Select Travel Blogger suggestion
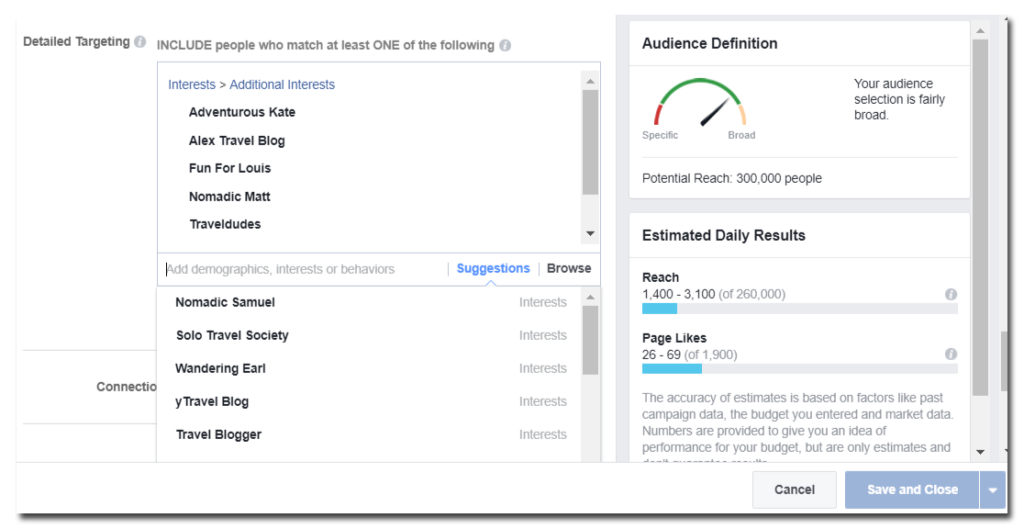The width and height of the screenshot is (1024, 529). (369, 435)
